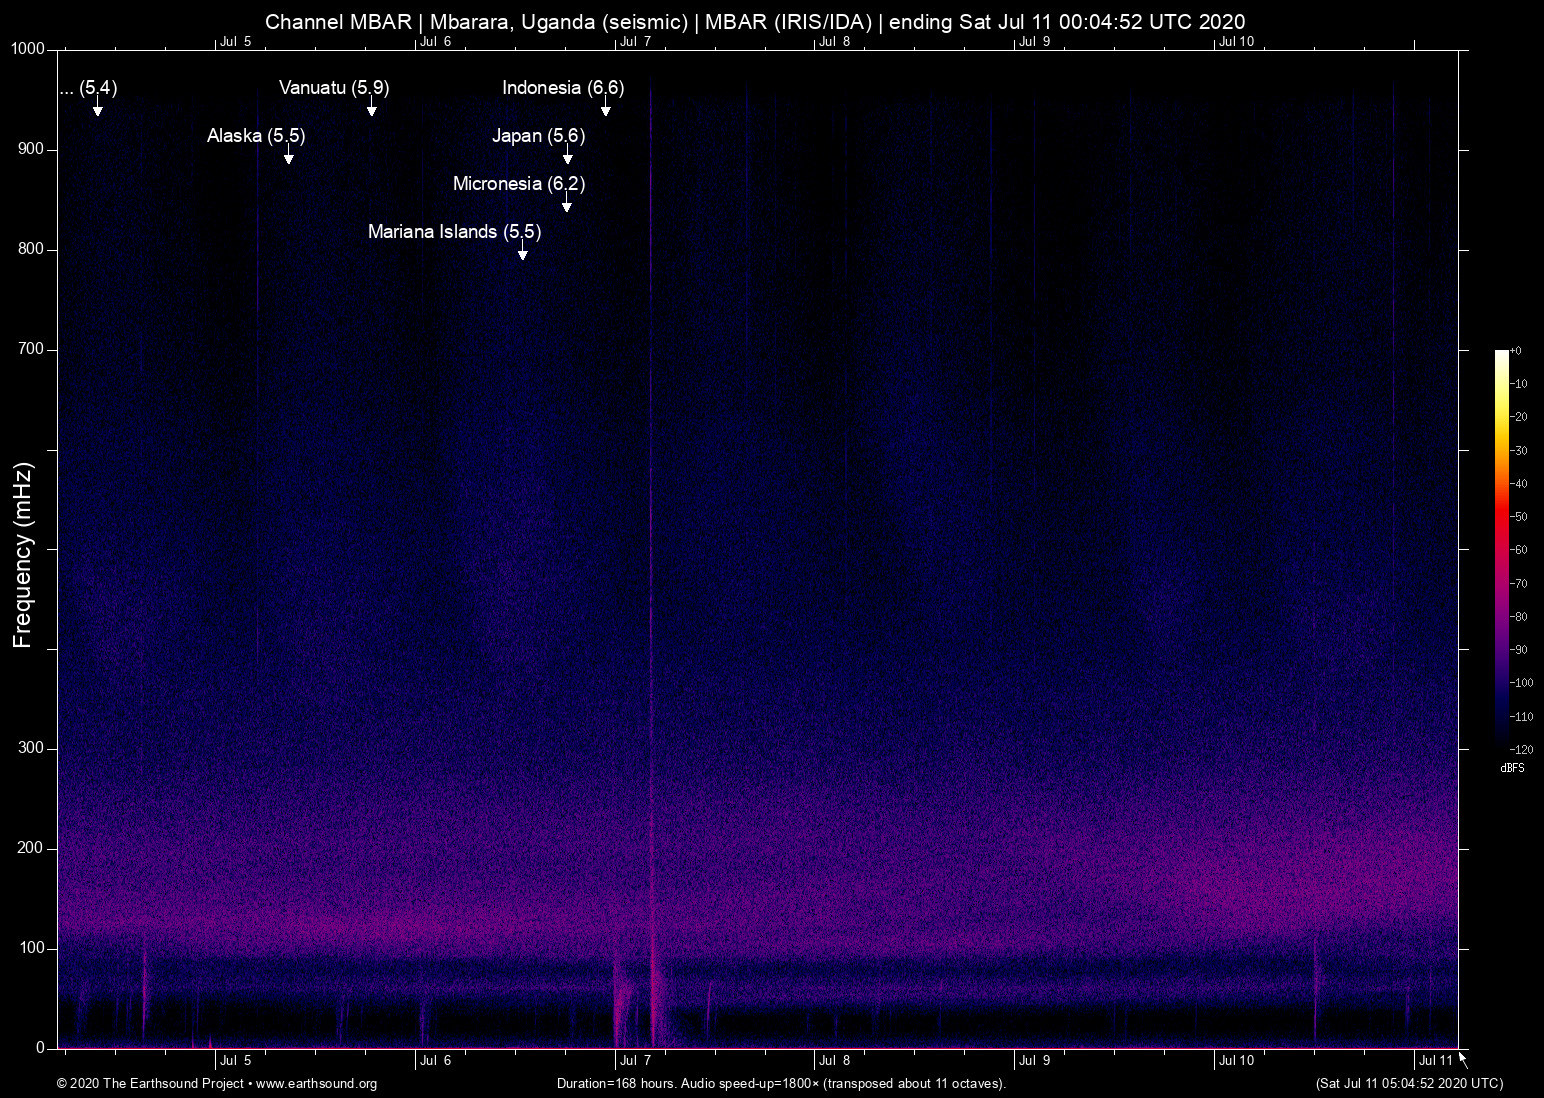
Task: Click the Jul 7 marker on bottom time axis
Action: click(x=635, y=1061)
